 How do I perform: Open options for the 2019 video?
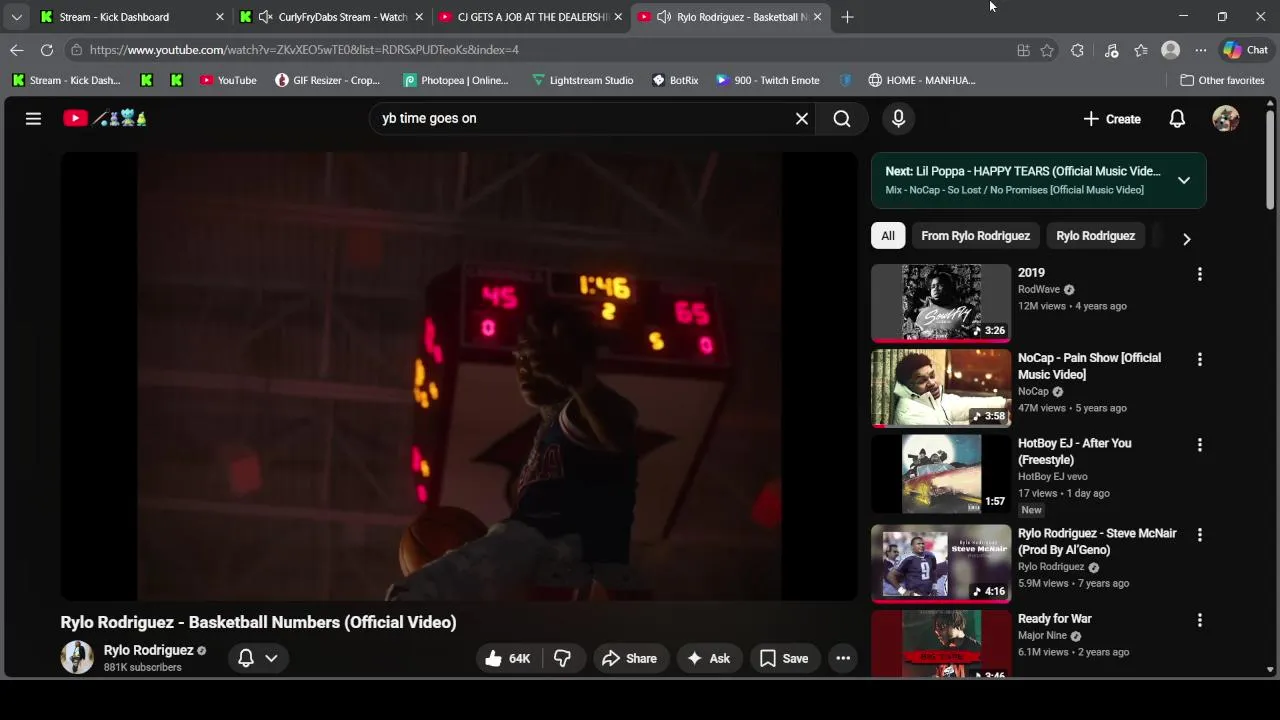click(x=1199, y=274)
